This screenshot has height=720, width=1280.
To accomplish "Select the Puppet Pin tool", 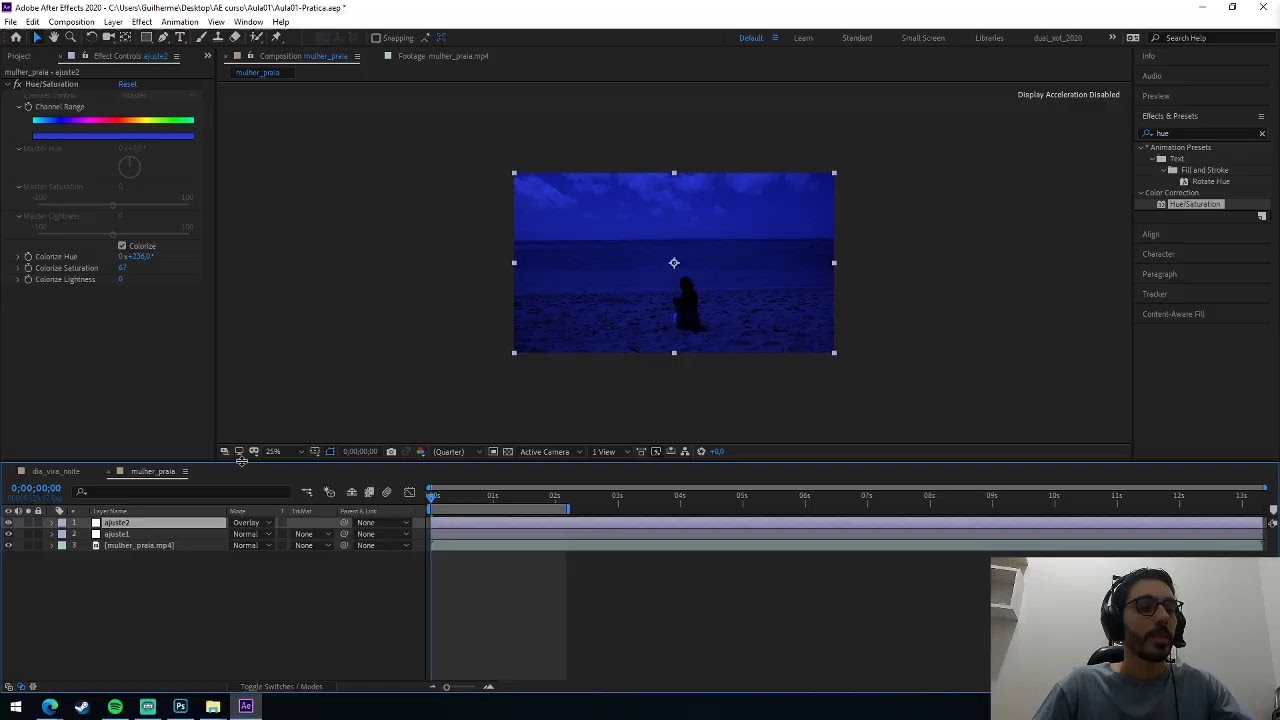I will coord(276,37).
